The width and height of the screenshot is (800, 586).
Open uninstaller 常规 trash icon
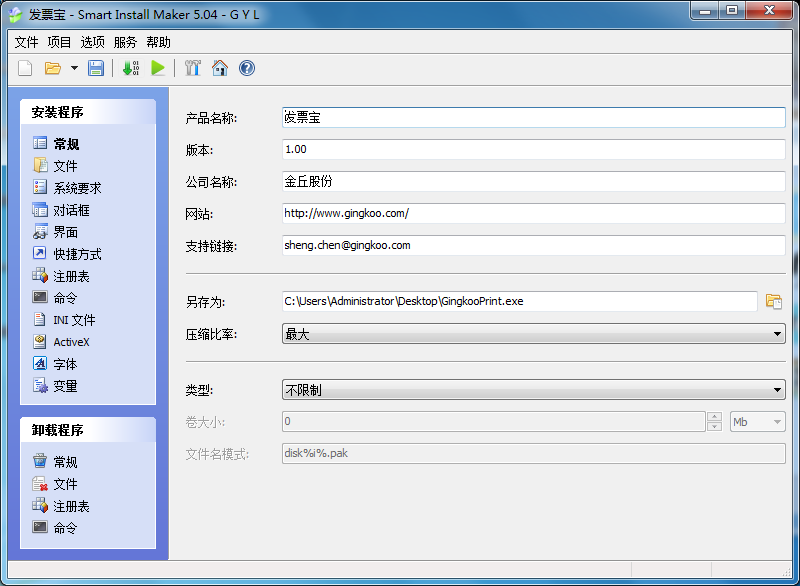pos(40,461)
